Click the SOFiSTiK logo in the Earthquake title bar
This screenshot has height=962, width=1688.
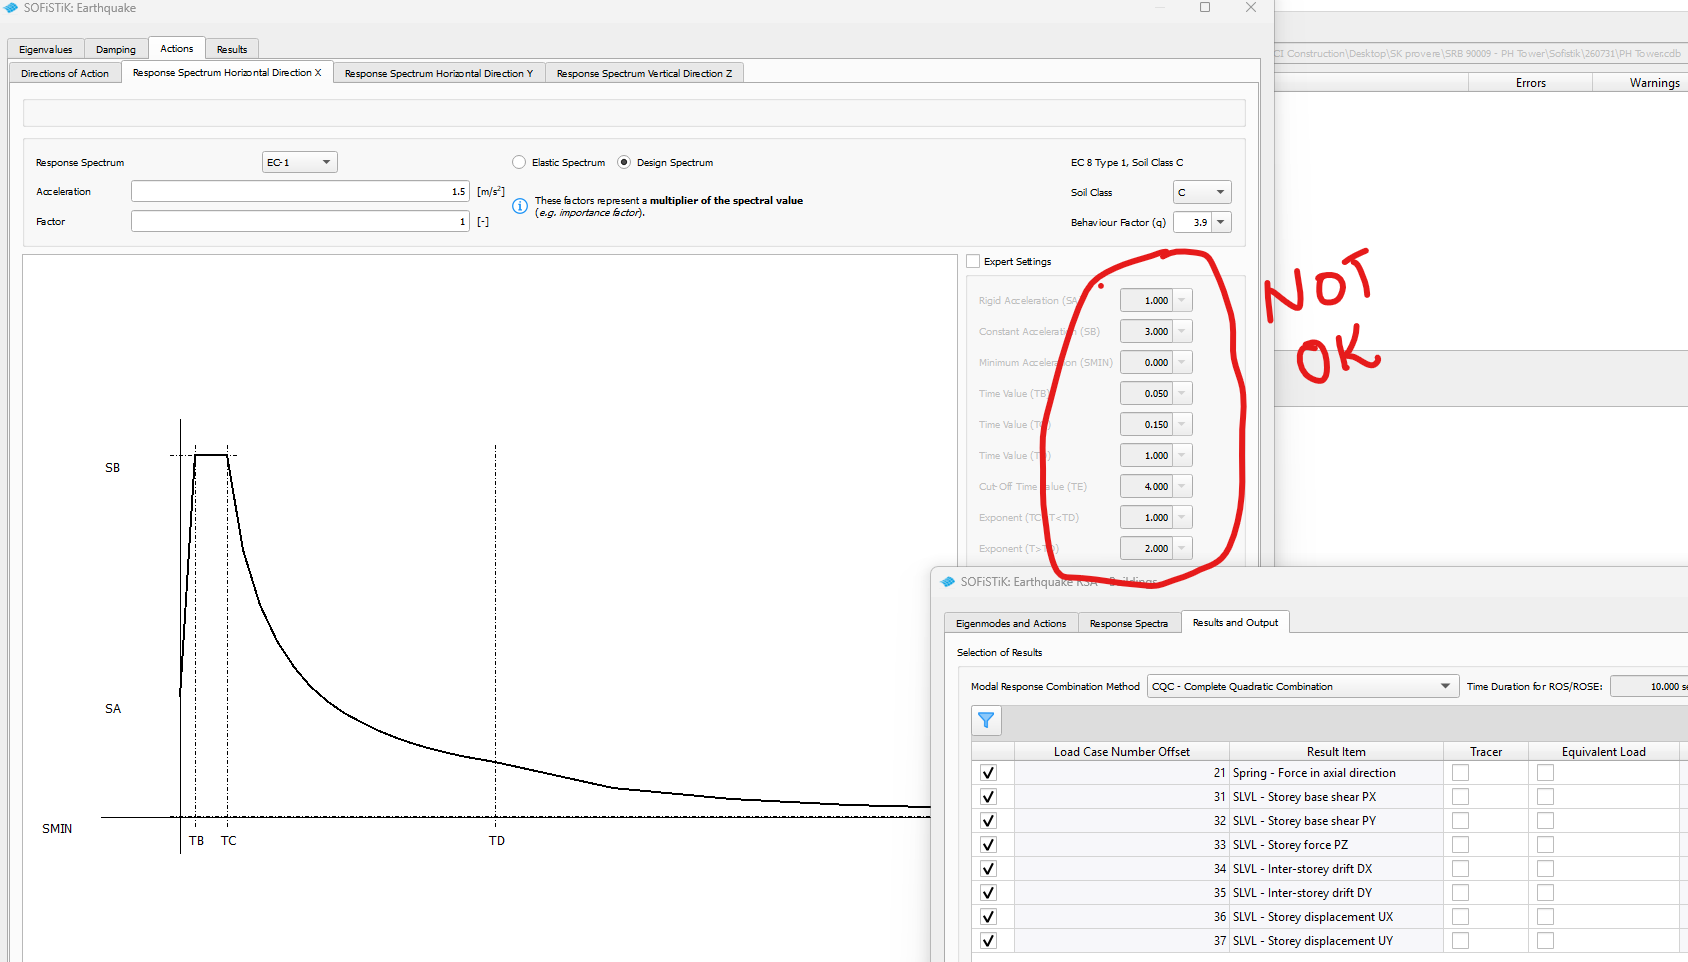pos(11,8)
